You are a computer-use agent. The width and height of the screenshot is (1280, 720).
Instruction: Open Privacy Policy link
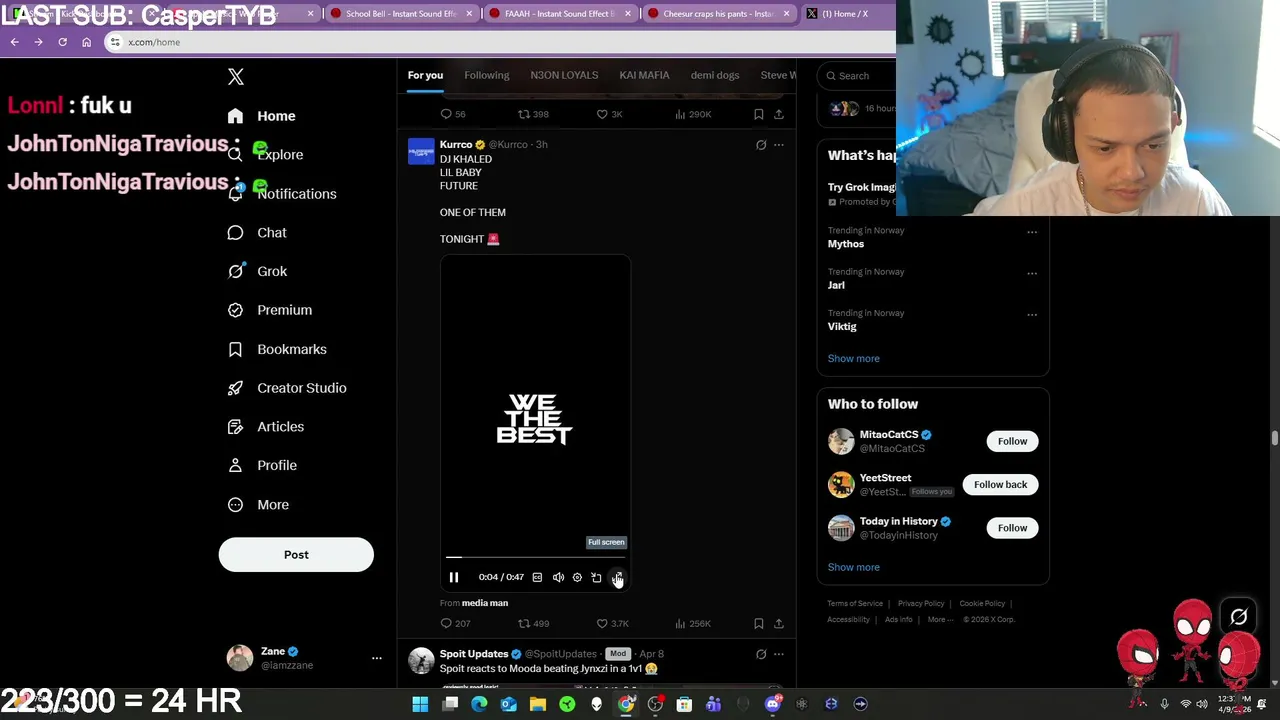coord(921,603)
